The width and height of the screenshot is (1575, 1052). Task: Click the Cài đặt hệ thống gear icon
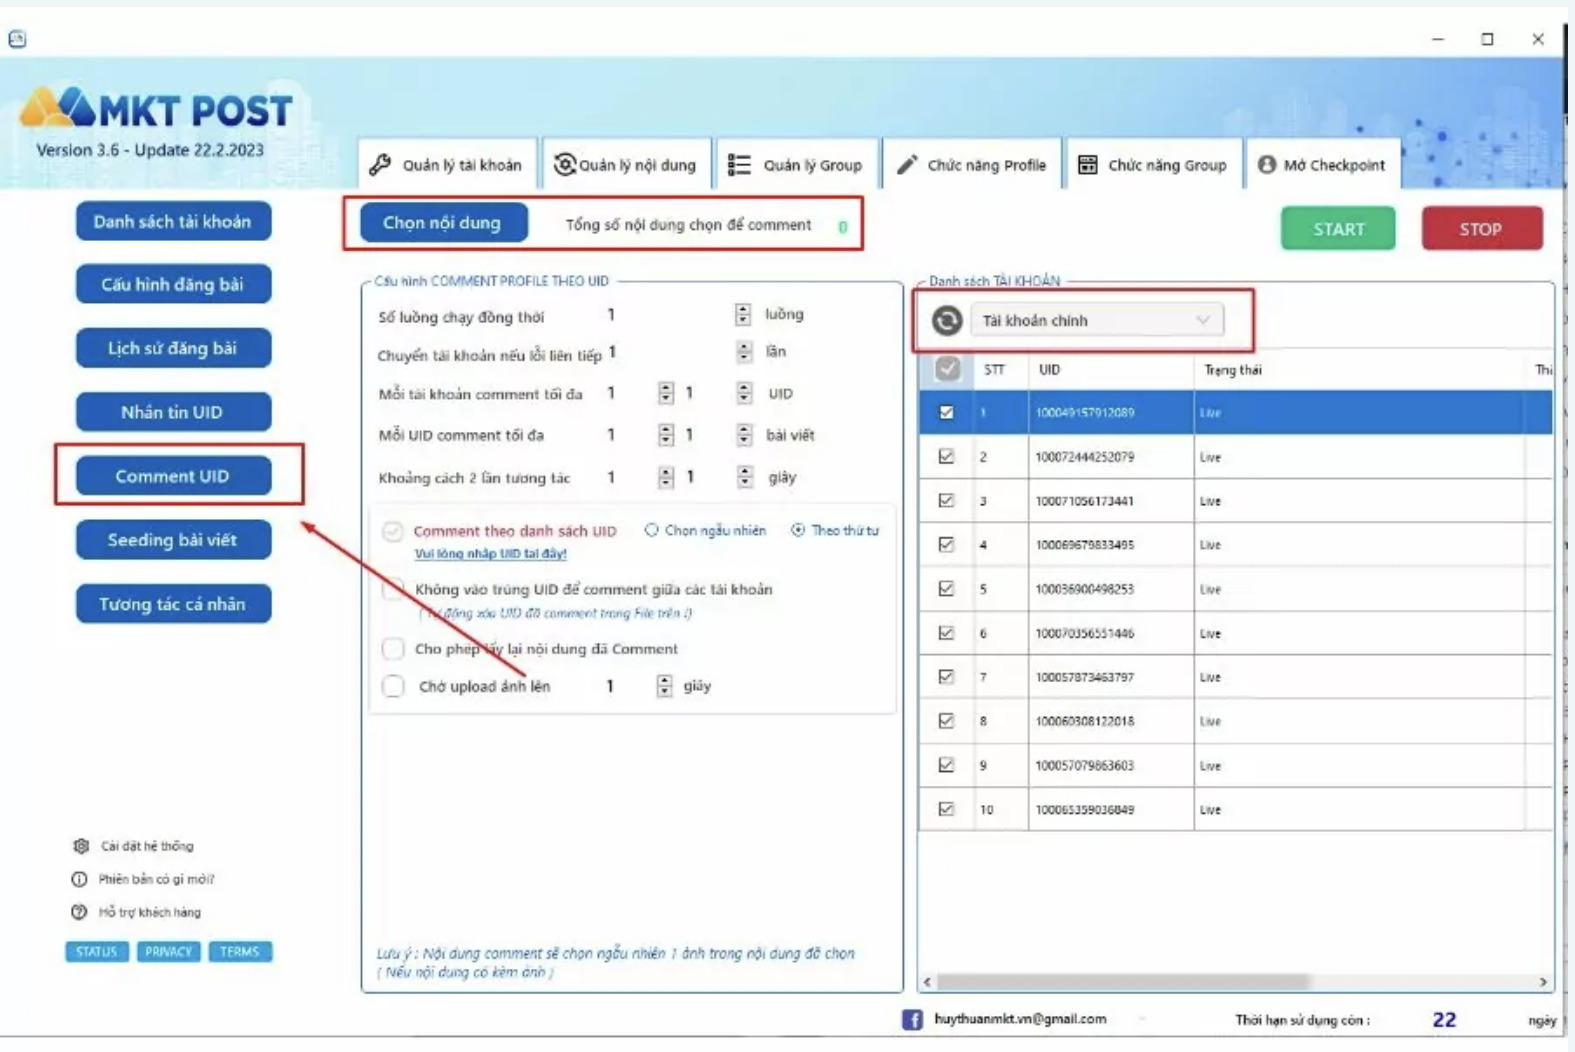tap(81, 846)
